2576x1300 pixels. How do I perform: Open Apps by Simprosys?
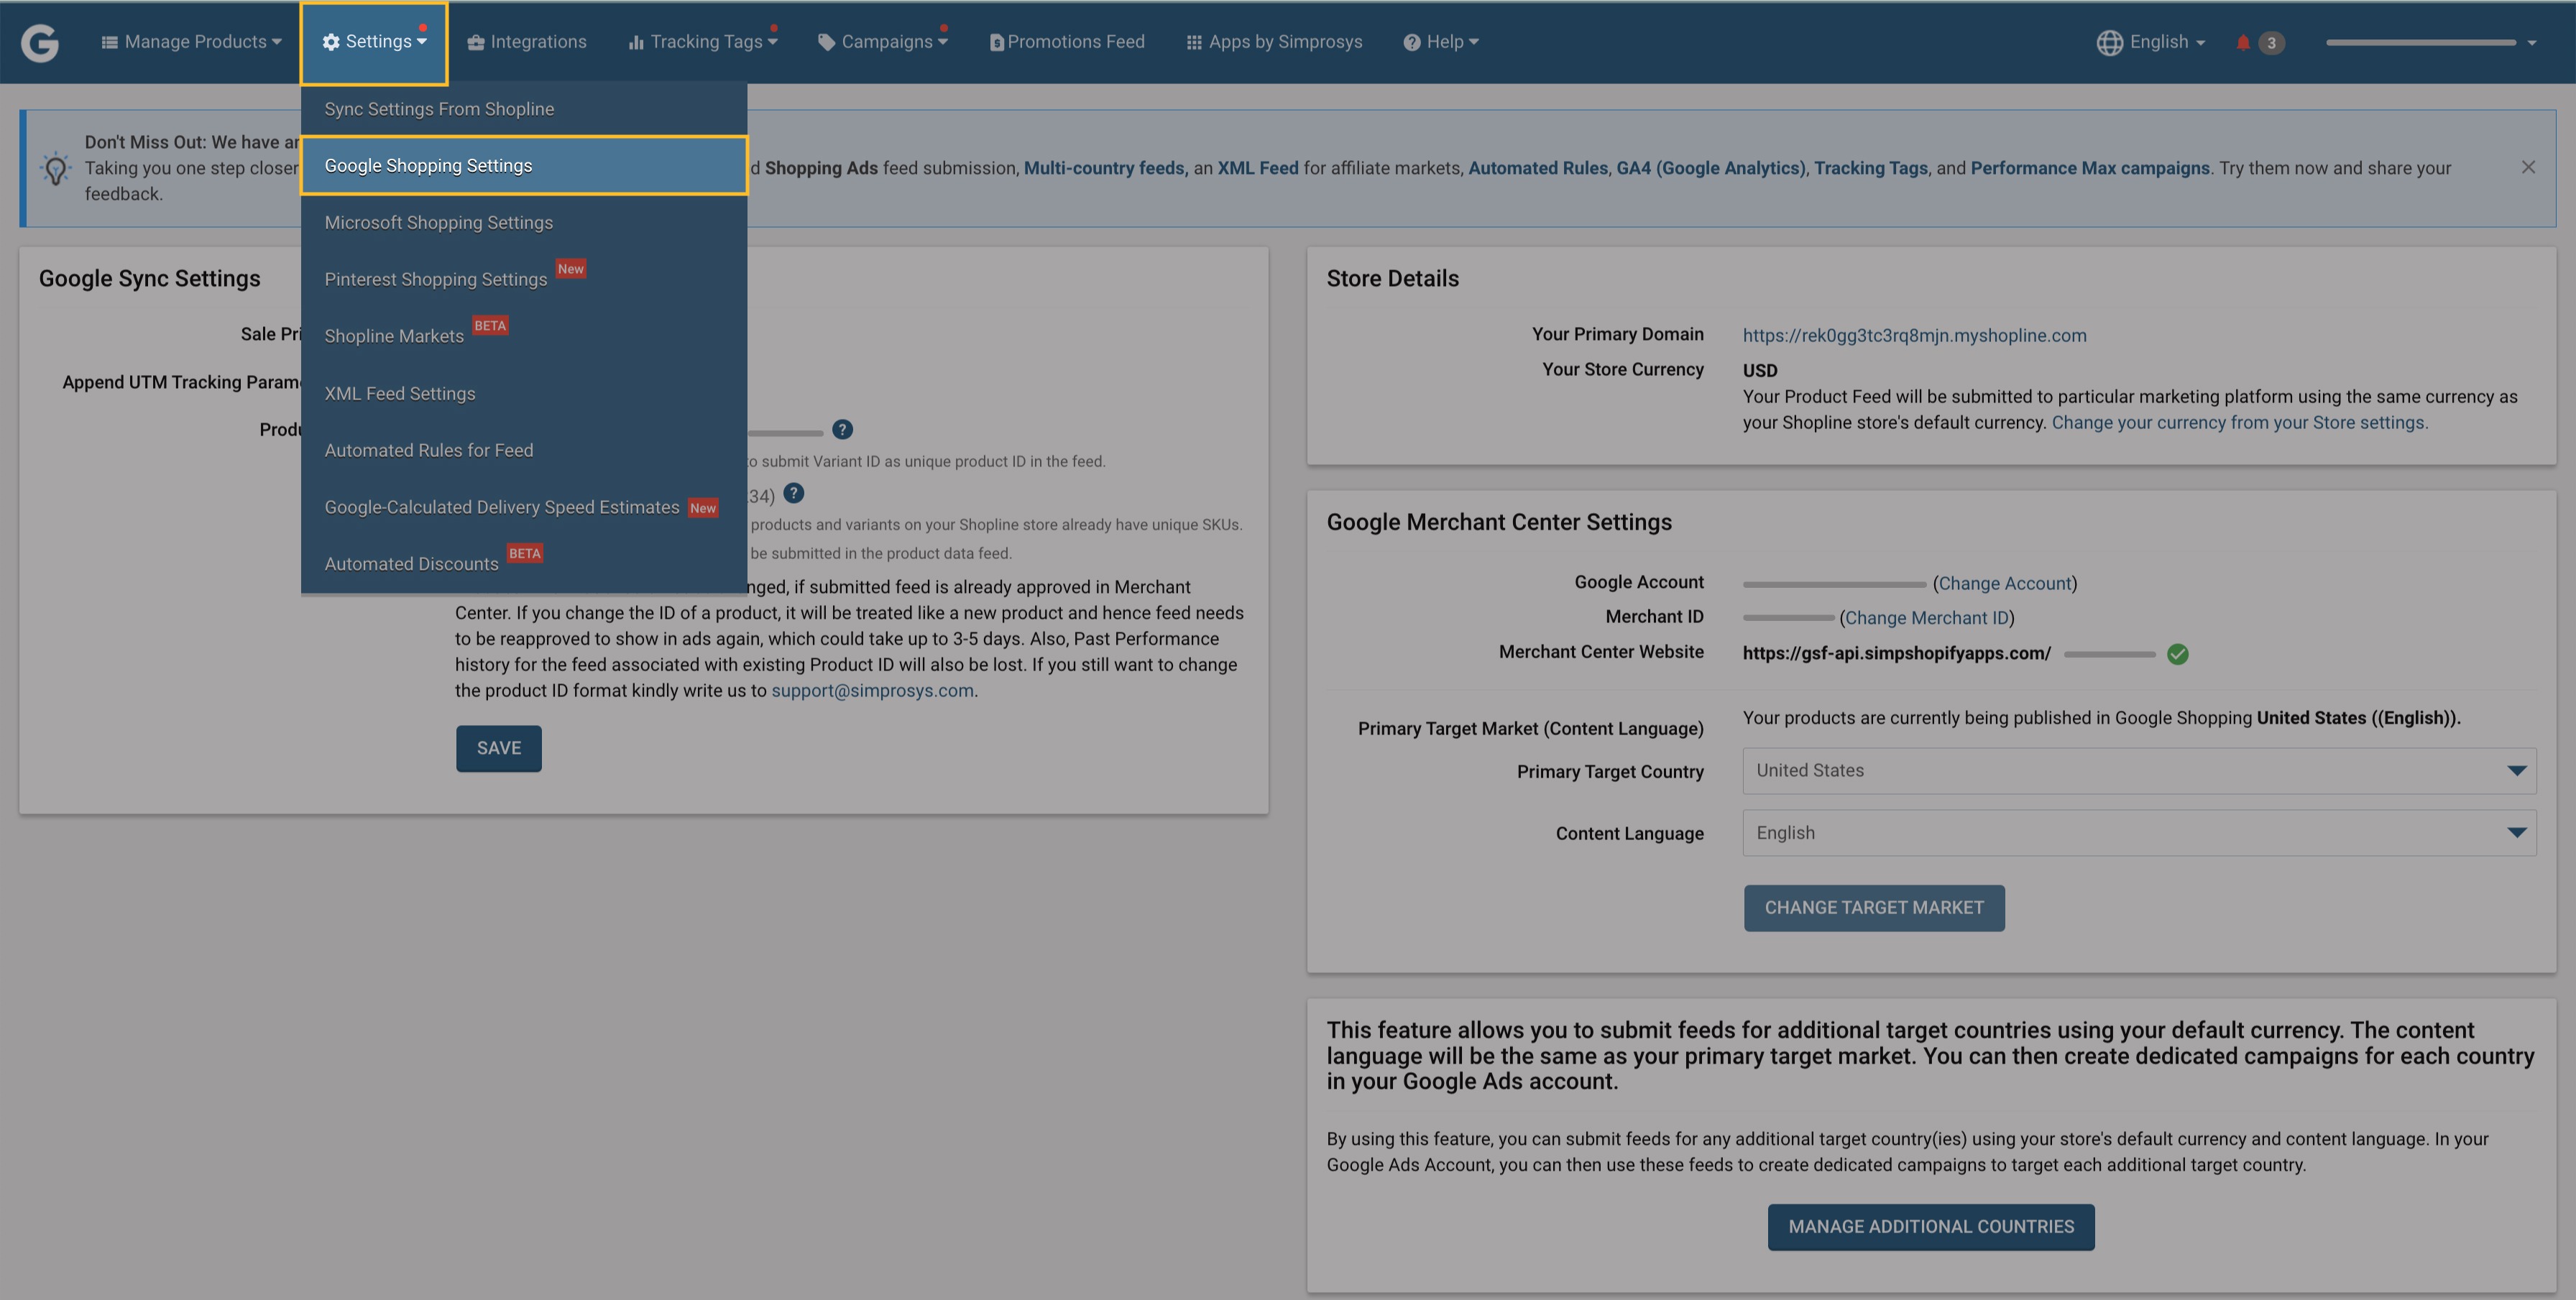1274,42
